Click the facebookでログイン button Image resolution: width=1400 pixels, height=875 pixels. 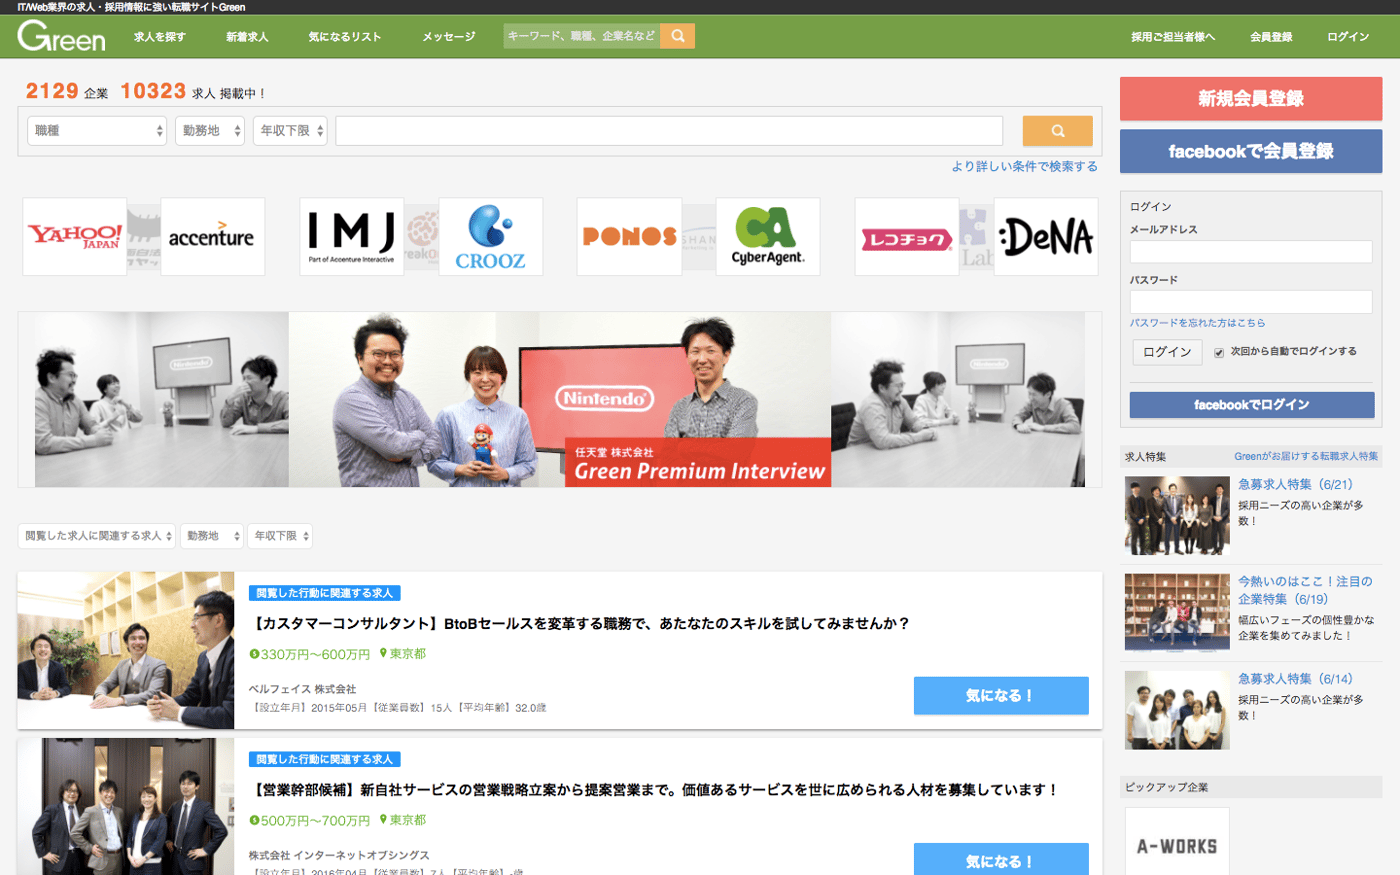1252,405
